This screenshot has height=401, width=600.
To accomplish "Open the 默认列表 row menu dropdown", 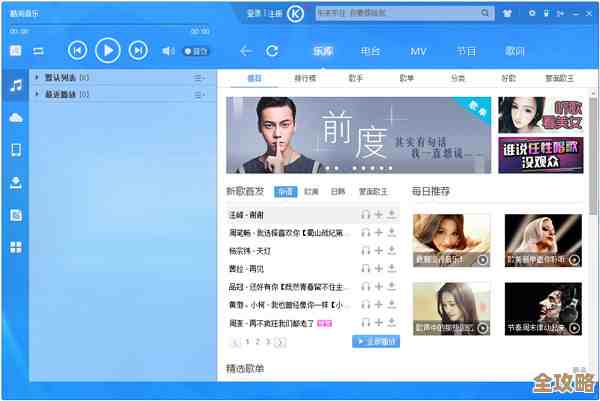I will pyautogui.click(x=199, y=78).
